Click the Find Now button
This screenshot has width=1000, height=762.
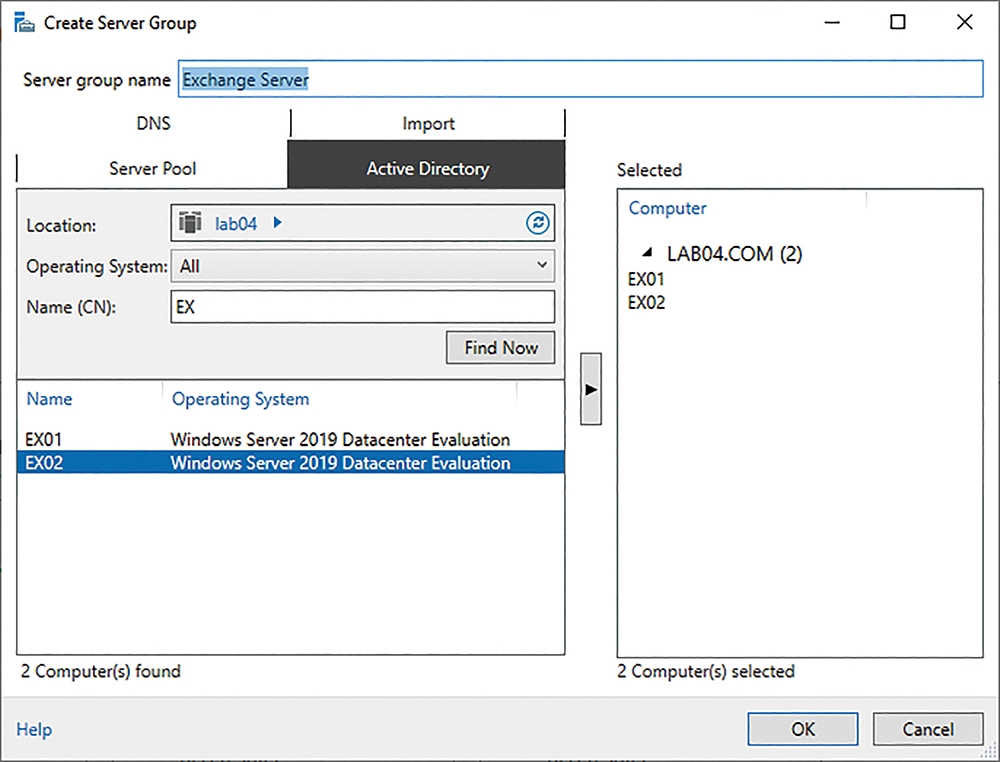point(501,348)
